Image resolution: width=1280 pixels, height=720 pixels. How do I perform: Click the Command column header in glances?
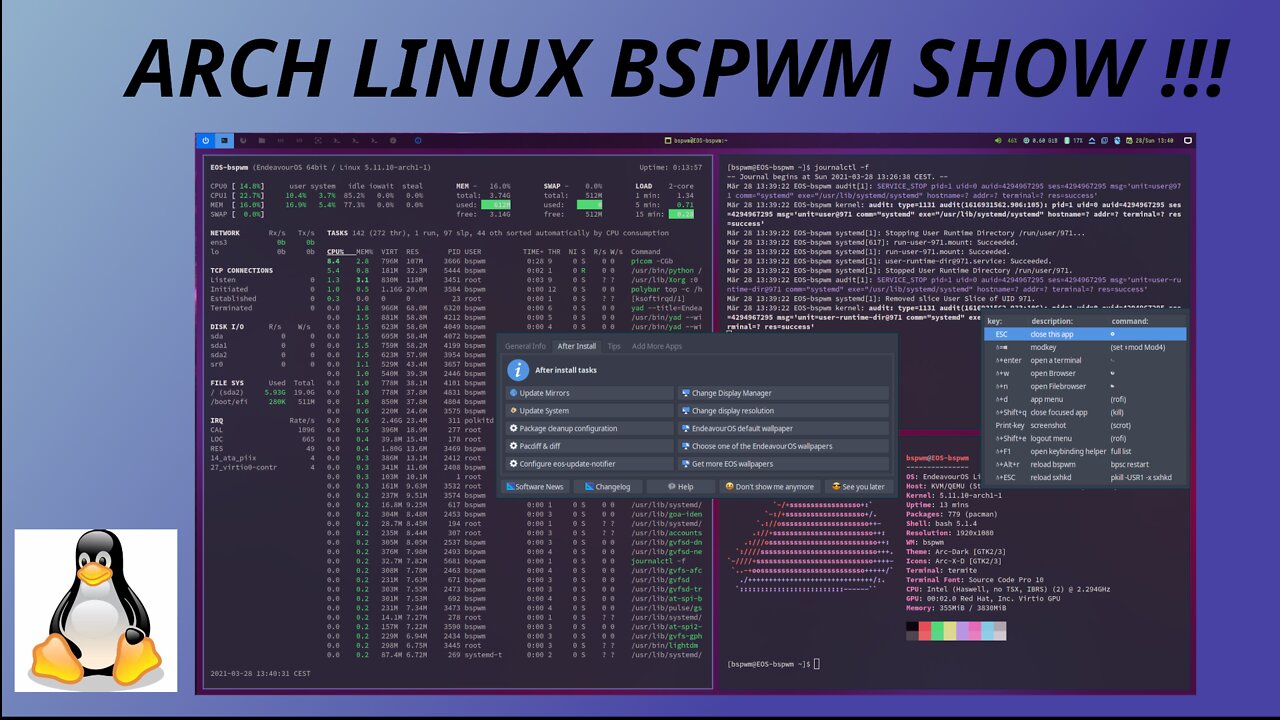pyautogui.click(x=645, y=252)
